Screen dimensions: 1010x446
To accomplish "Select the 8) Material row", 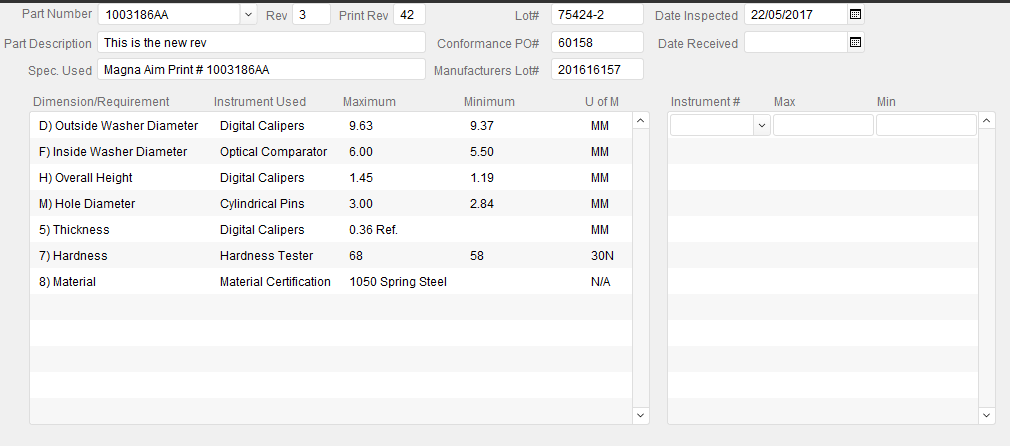I will pos(331,282).
